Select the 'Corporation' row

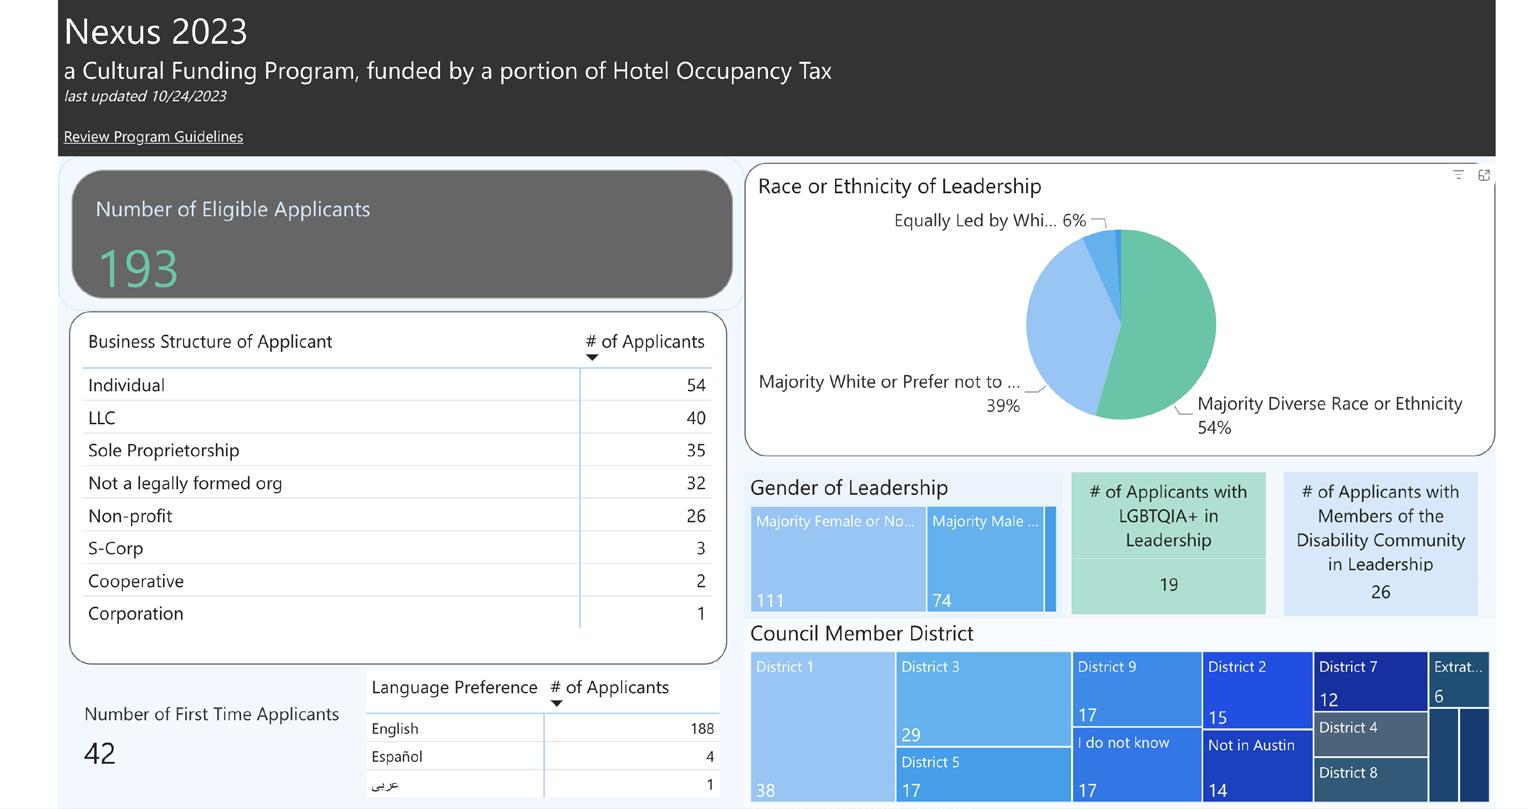pos(396,614)
